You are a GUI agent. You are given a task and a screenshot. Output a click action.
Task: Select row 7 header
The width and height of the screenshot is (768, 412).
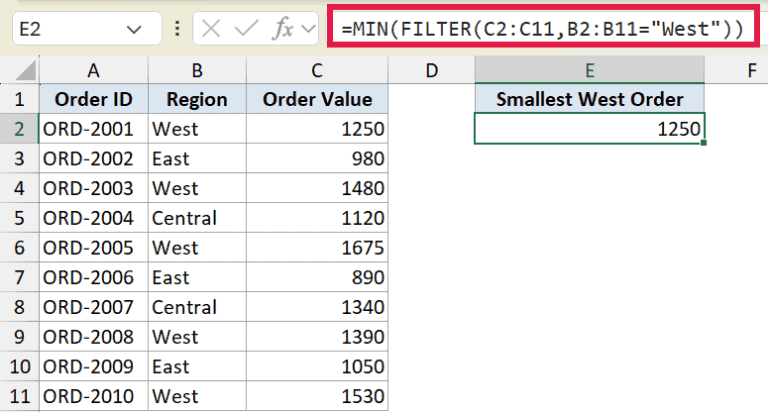(20, 277)
